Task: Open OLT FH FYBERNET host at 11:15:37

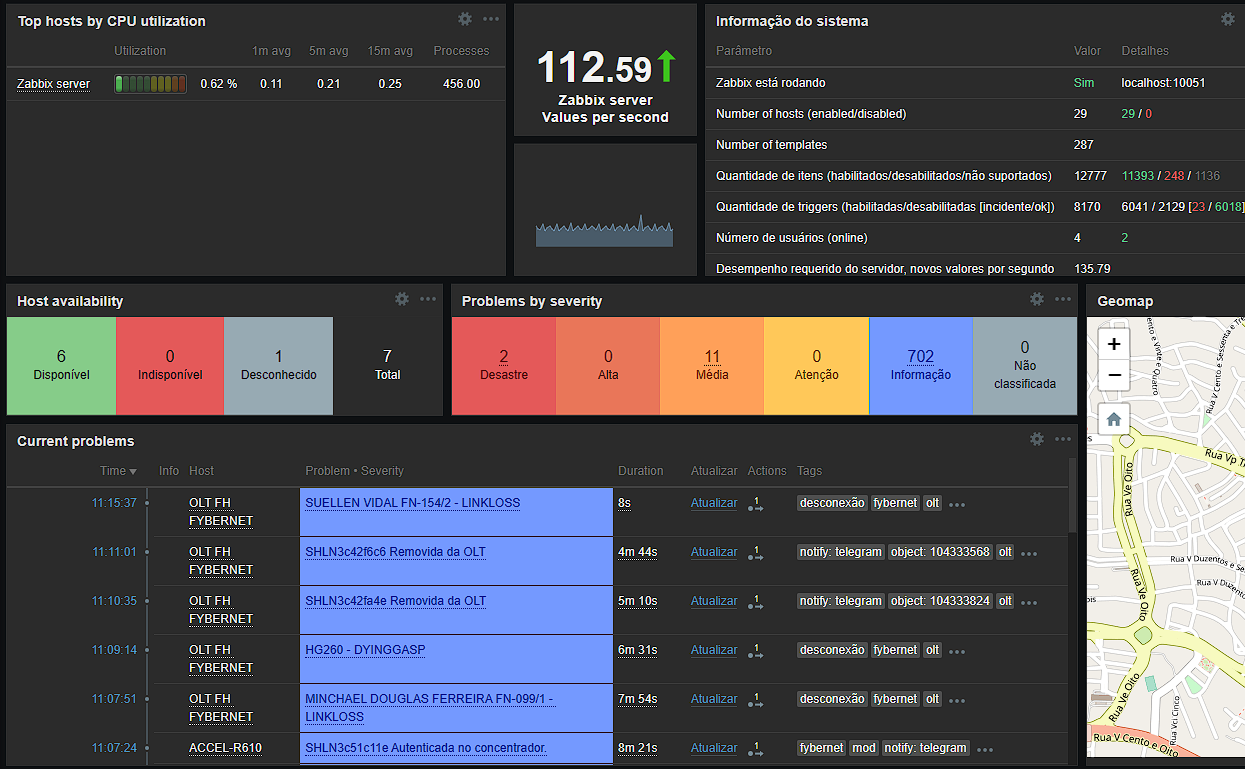Action: coord(221,512)
